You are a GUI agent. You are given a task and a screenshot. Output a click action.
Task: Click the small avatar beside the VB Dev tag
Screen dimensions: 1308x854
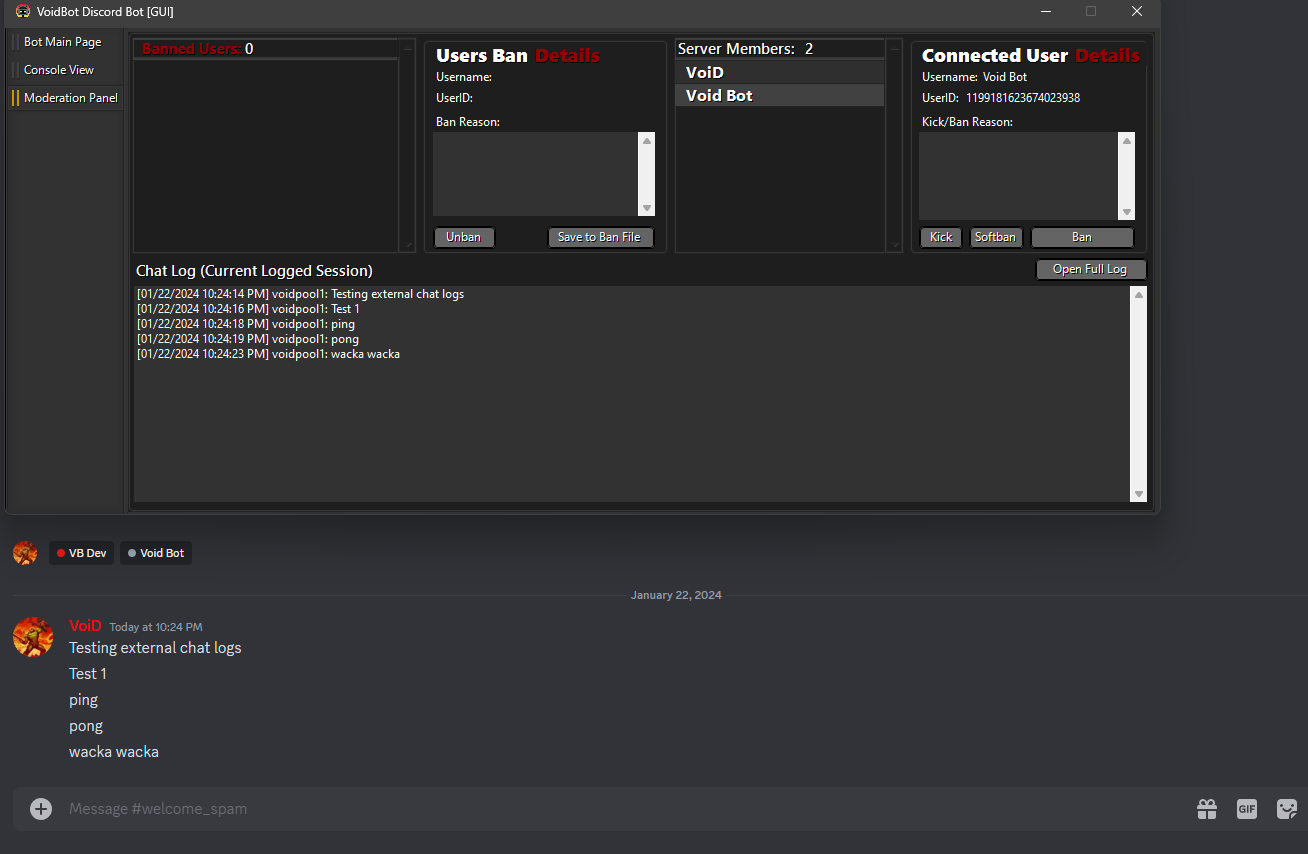click(x=25, y=553)
